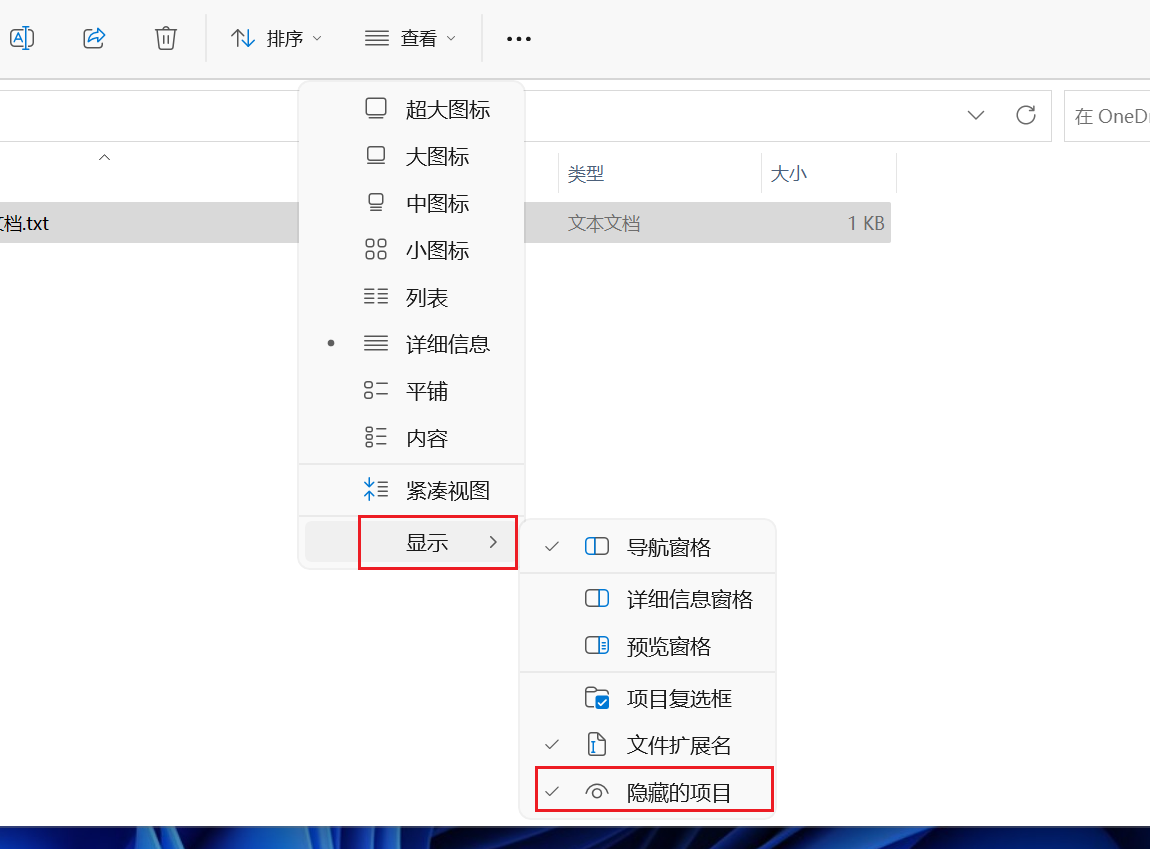Click the Rename icon in toolbar
This screenshot has height=849, width=1150.
tap(21, 38)
